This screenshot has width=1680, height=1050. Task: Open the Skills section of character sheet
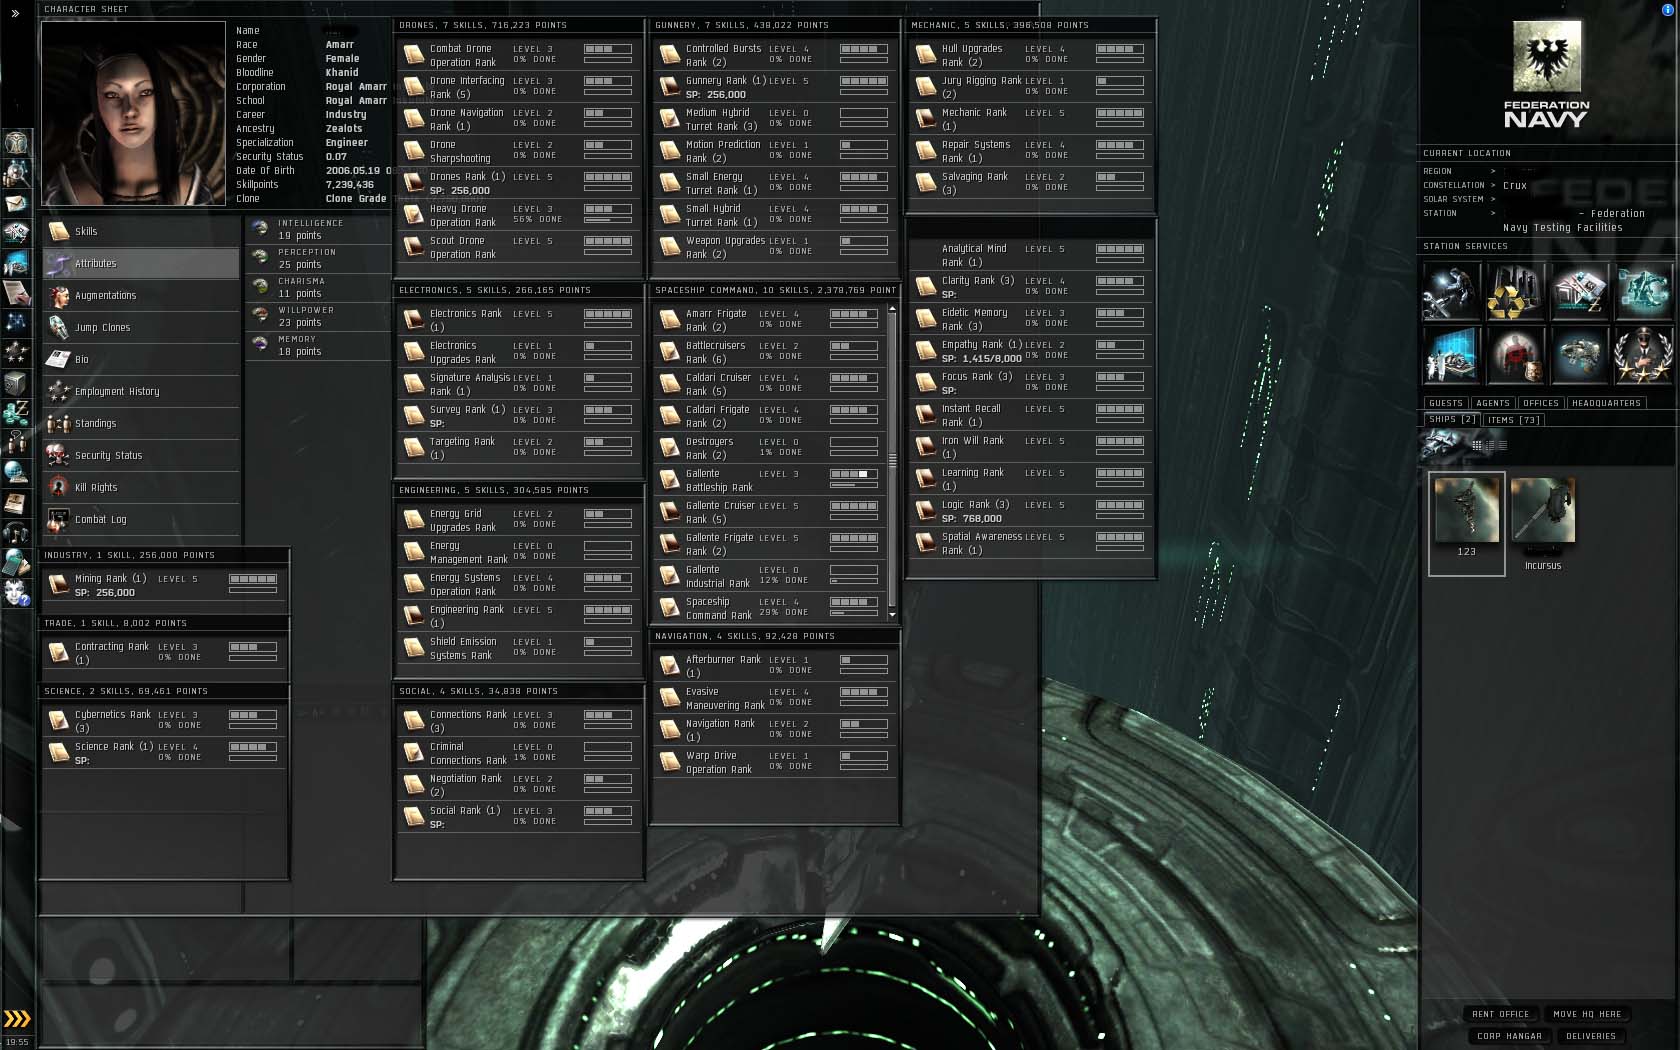(x=141, y=231)
